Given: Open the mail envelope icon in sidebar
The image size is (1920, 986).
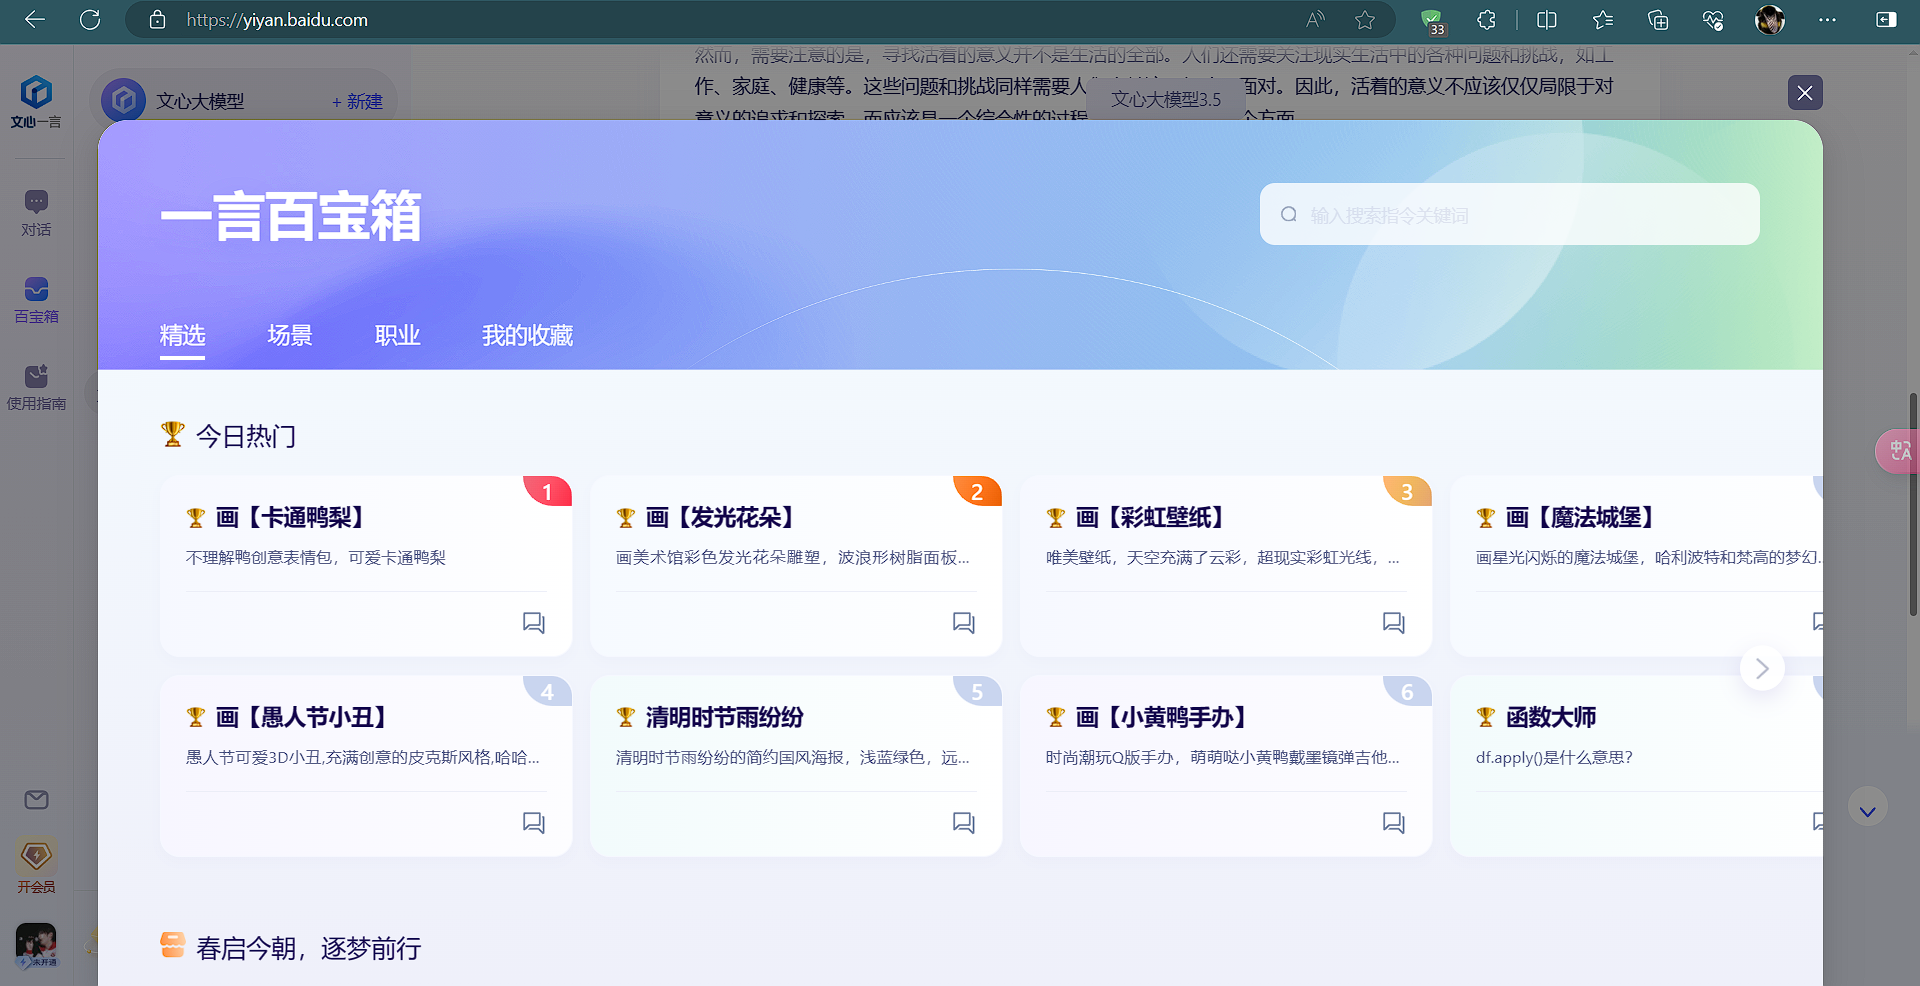Looking at the screenshot, I should point(36,800).
